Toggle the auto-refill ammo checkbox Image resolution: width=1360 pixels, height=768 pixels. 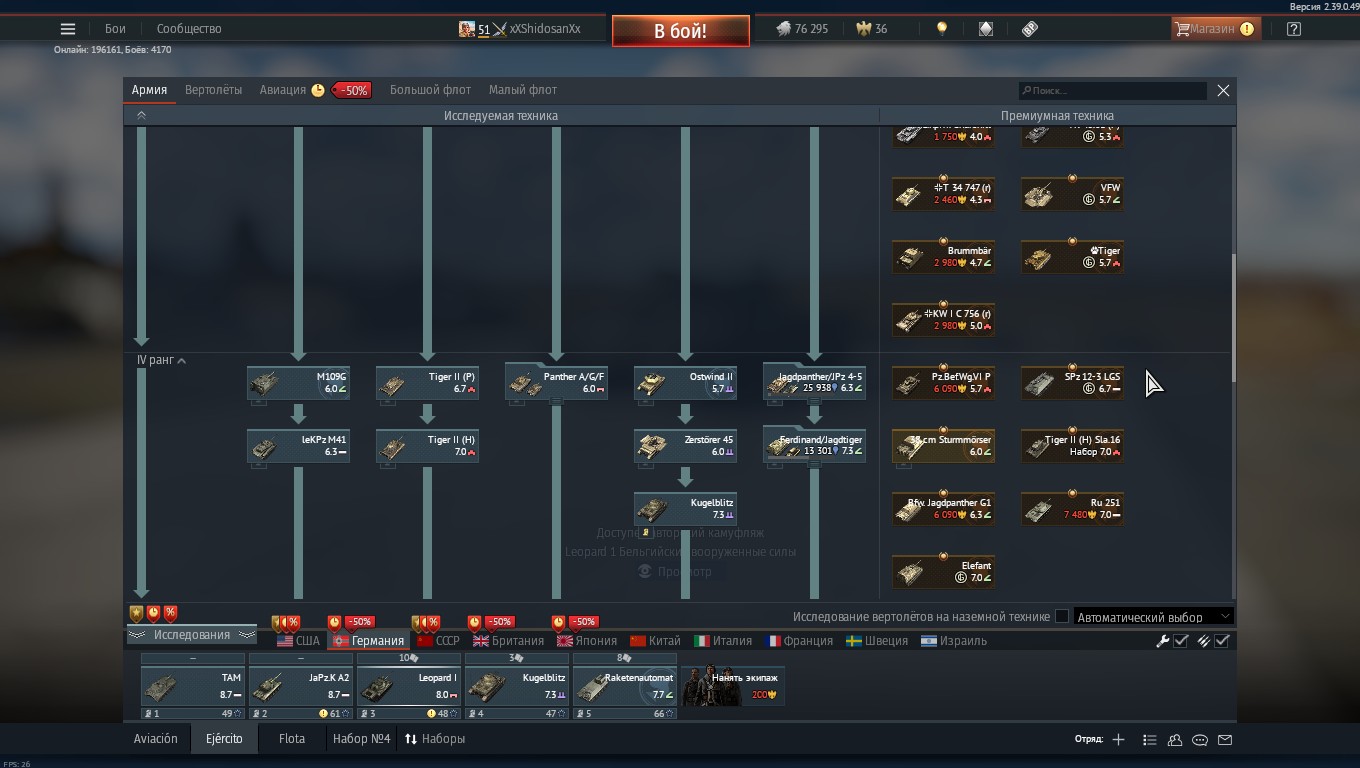(1222, 641)
